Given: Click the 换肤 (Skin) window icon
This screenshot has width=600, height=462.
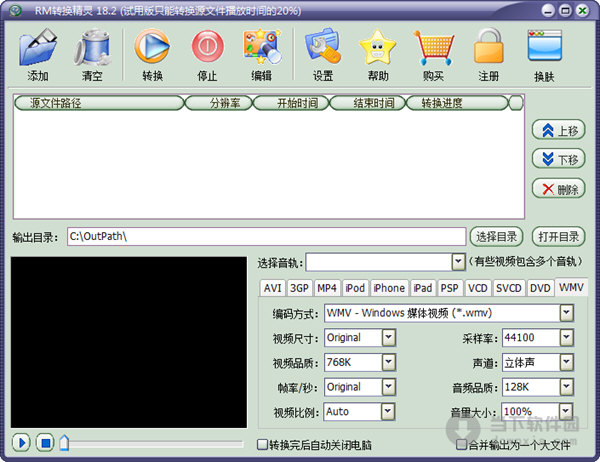Looking at the screenshot, I should point(545,46).
